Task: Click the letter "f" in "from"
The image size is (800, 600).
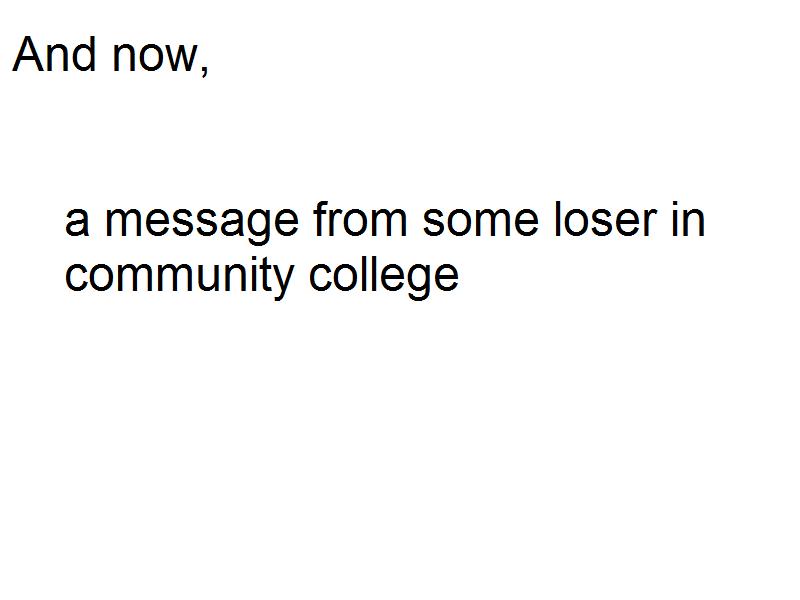Action: [320, 220]
